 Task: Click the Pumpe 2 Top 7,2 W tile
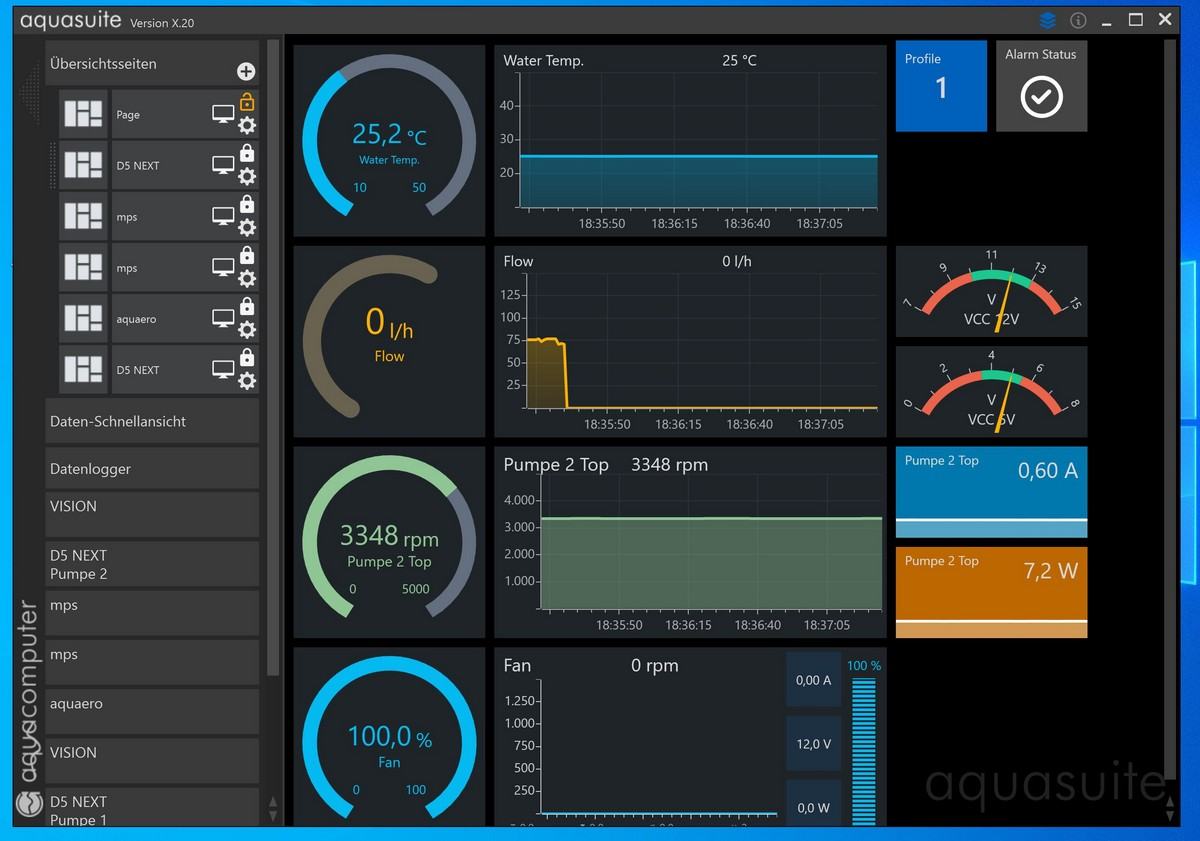pyautogui.click(x=991, y=592)
